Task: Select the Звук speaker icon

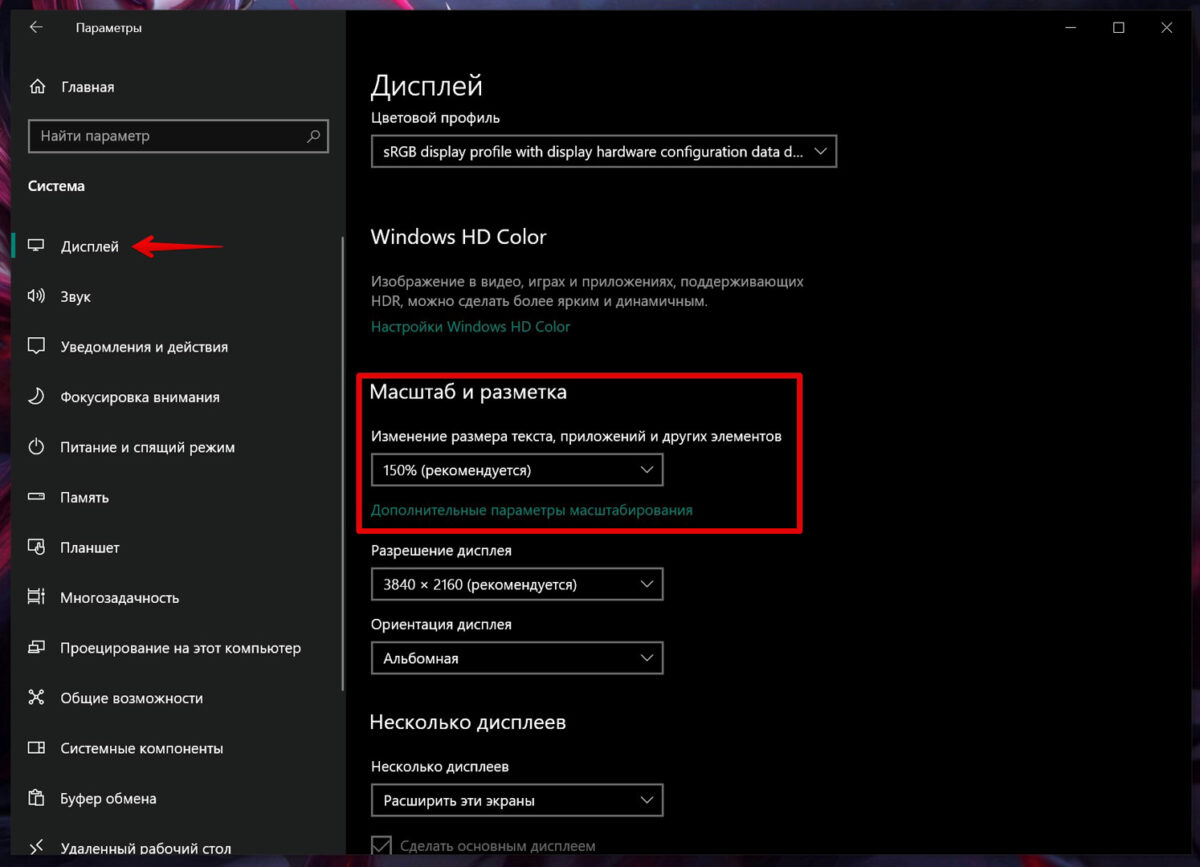Action: tap(37, 297)
